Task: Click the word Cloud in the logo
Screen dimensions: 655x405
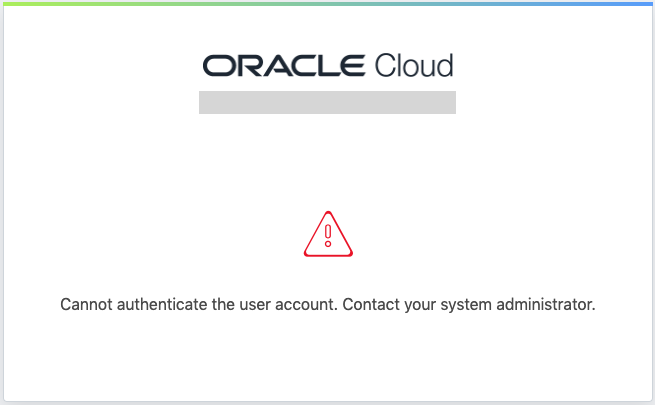Action: point(413,66)
